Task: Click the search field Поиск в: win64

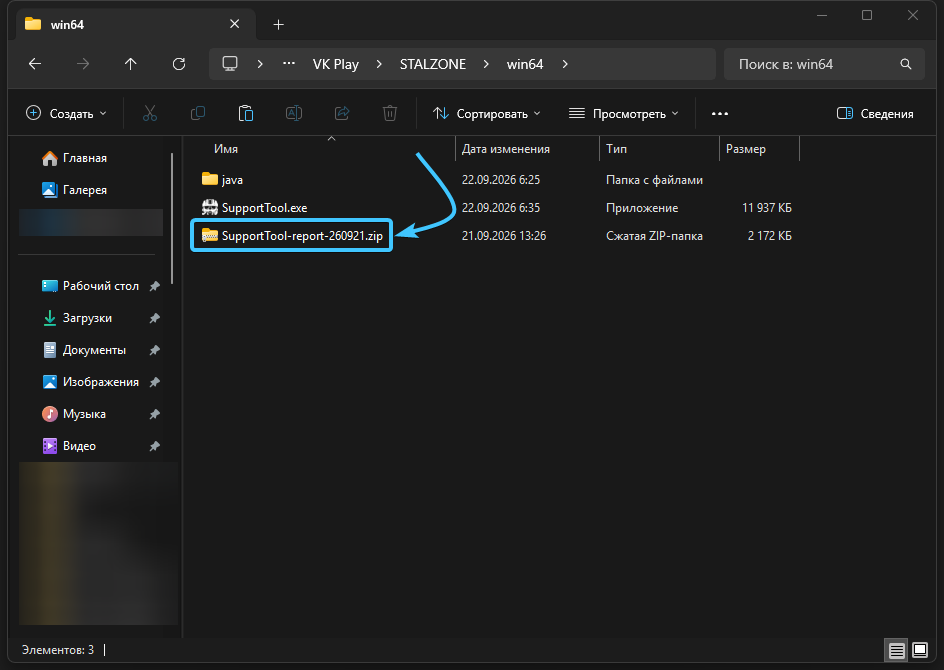Action: [824, 64]
